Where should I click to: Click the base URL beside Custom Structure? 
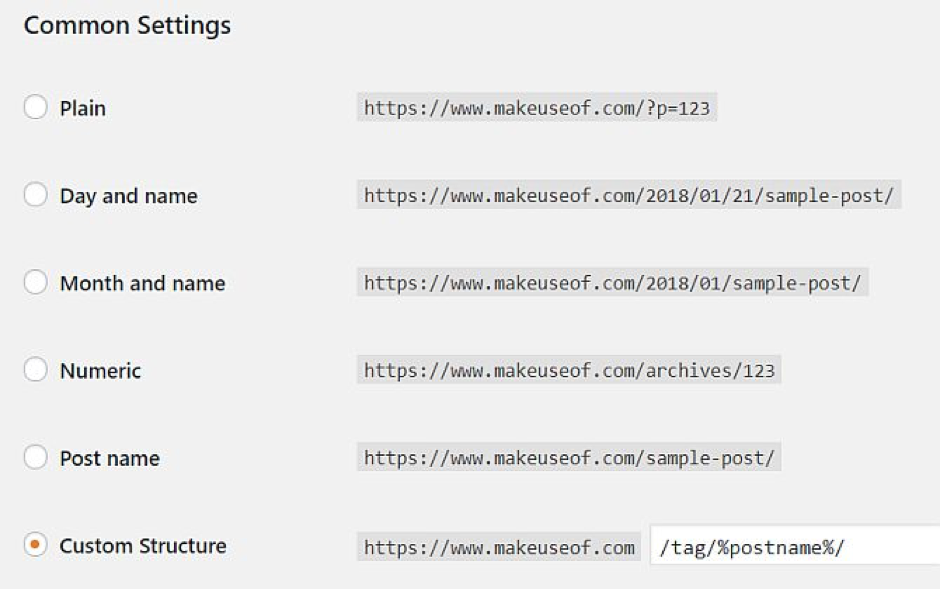499,547
